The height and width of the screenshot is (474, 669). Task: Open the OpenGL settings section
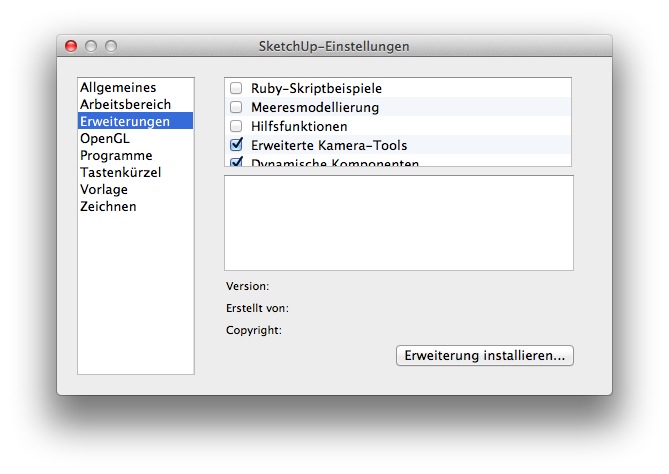coord(105,139)
